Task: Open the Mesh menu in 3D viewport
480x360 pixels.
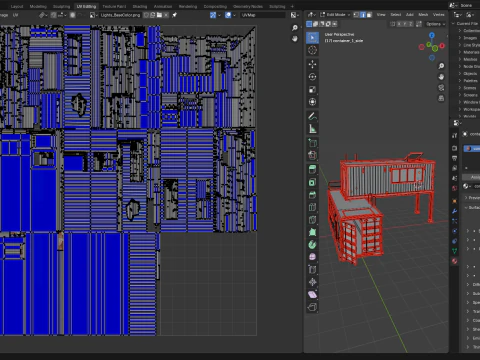Action: click(x=423, y=15)
